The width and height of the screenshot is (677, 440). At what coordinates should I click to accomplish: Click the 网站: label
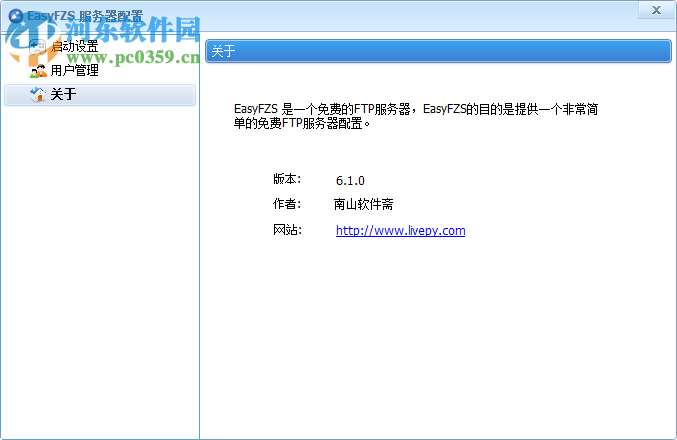pos(287,230)
